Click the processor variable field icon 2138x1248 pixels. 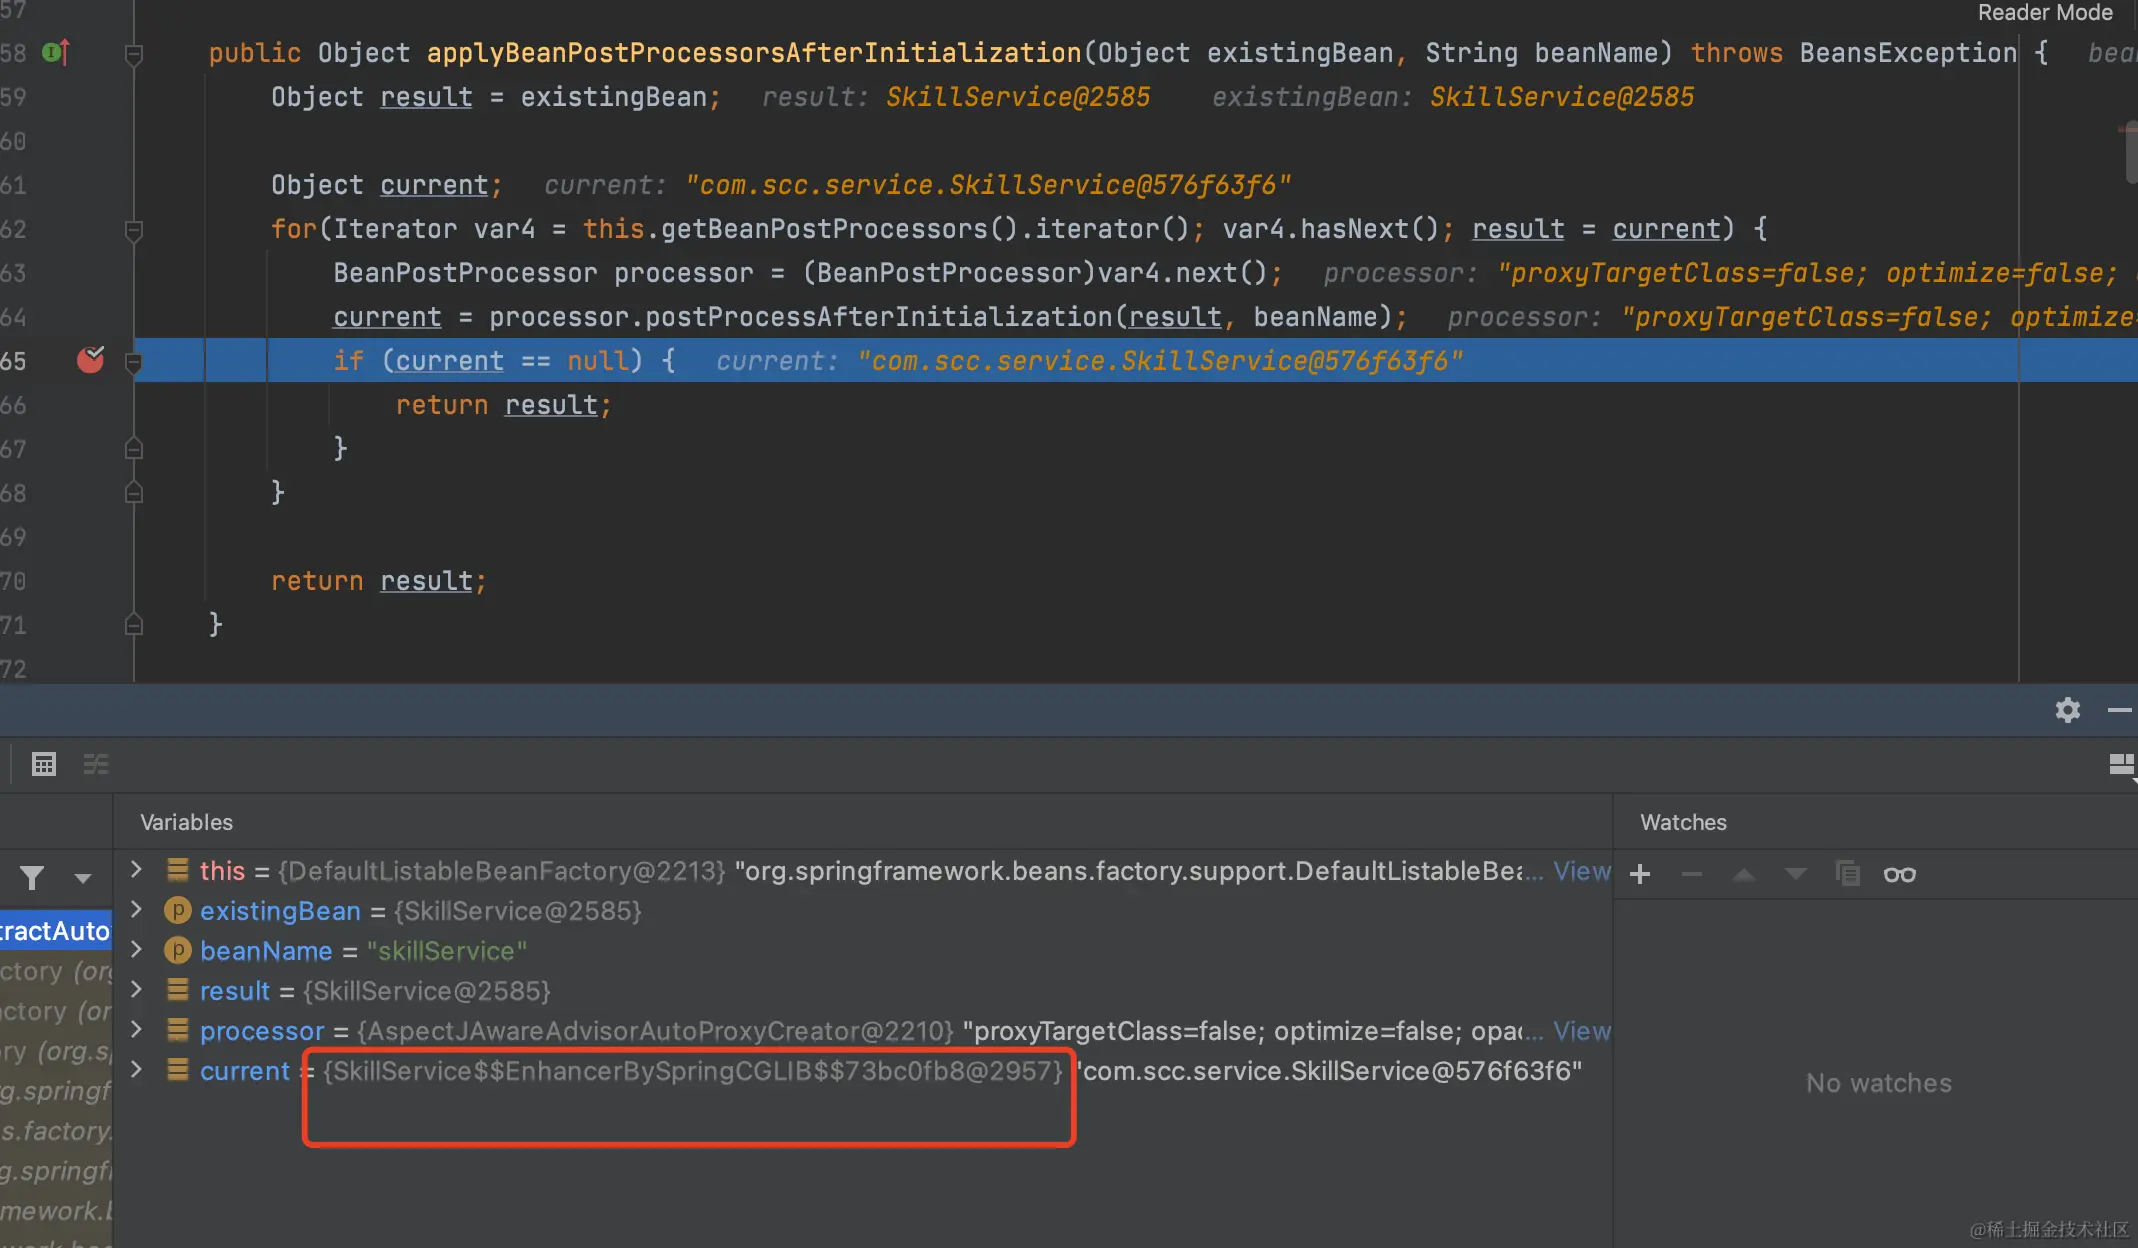click(x=177, y=1030)
